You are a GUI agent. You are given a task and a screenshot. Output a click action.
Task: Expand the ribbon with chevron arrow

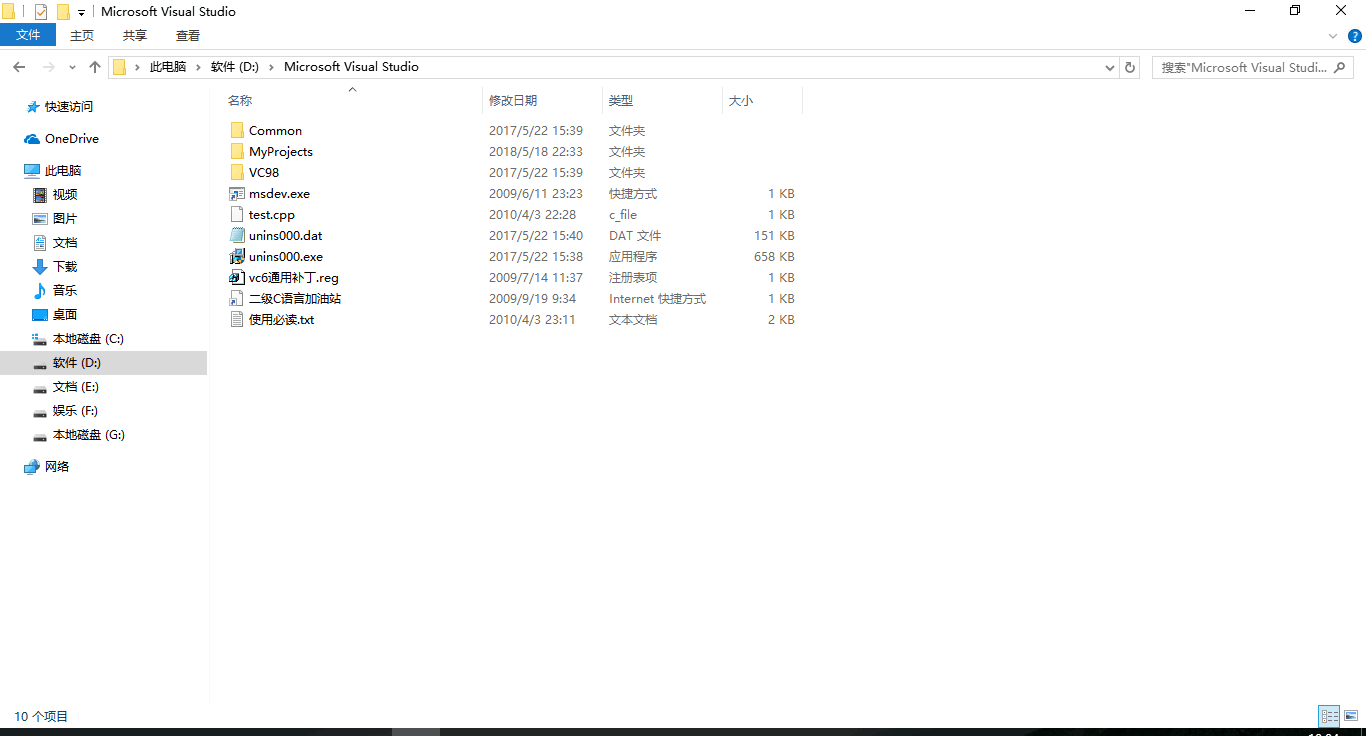pos(1333,35)
